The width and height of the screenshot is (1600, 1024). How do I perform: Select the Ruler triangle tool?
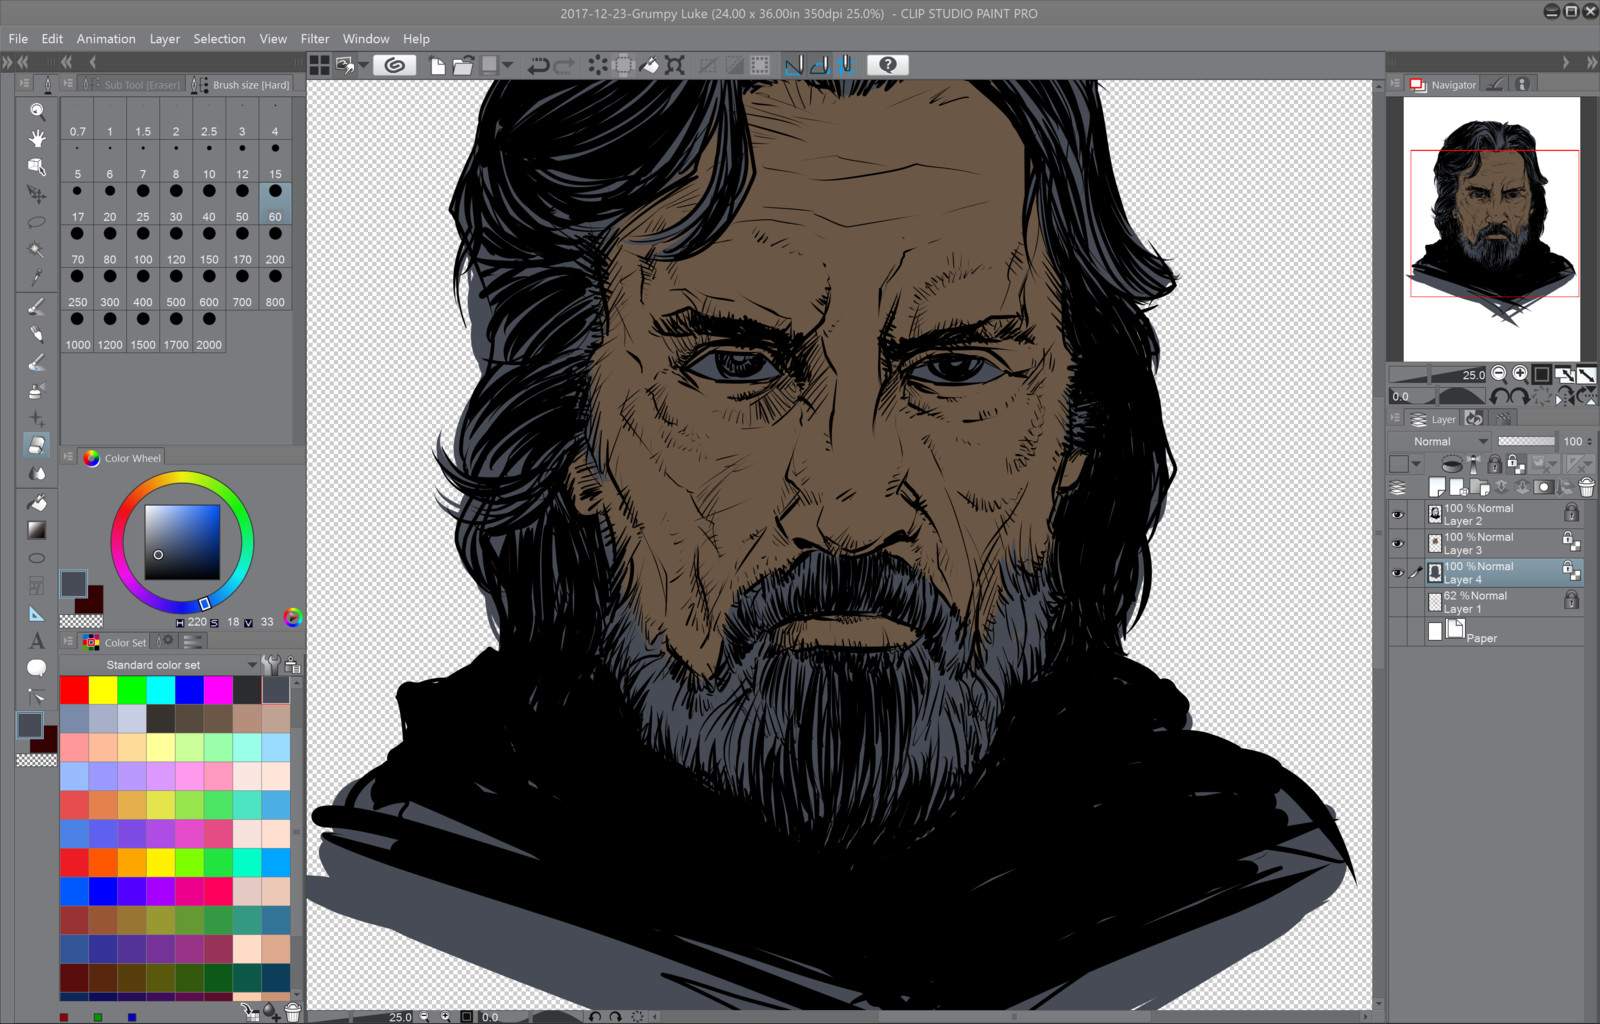(x=37, y=614)
